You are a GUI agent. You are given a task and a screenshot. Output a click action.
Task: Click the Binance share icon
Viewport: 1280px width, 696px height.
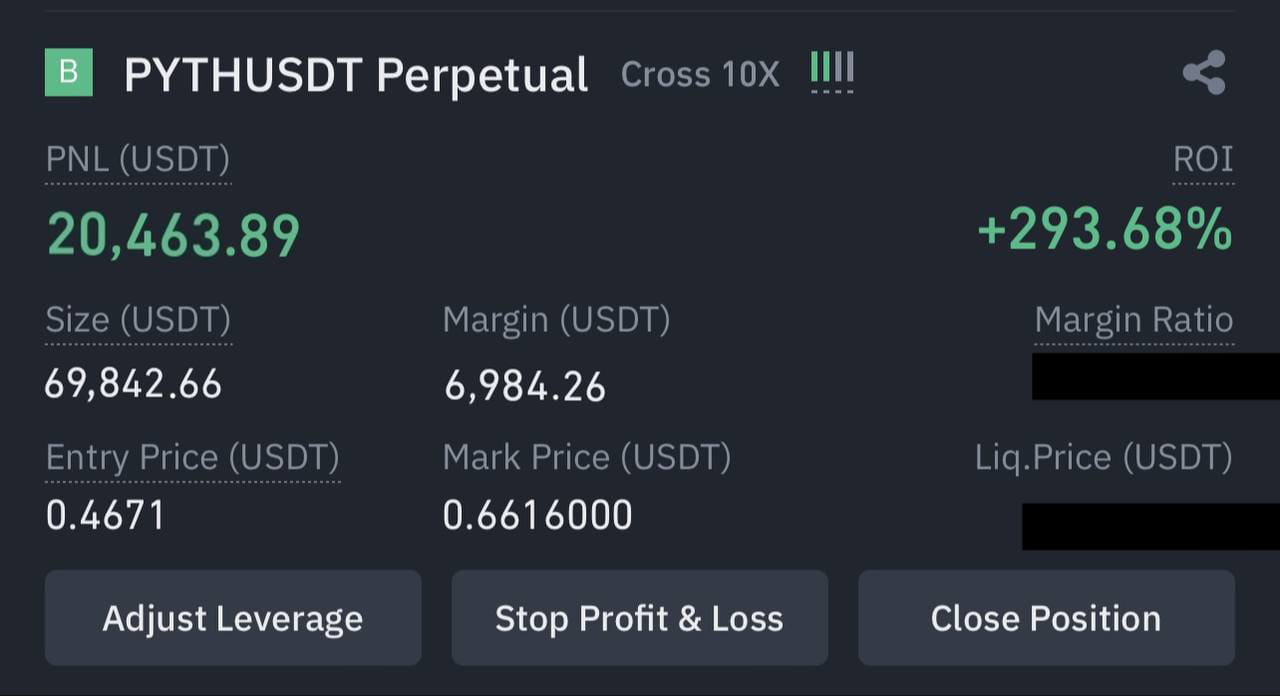(1206, 70)
